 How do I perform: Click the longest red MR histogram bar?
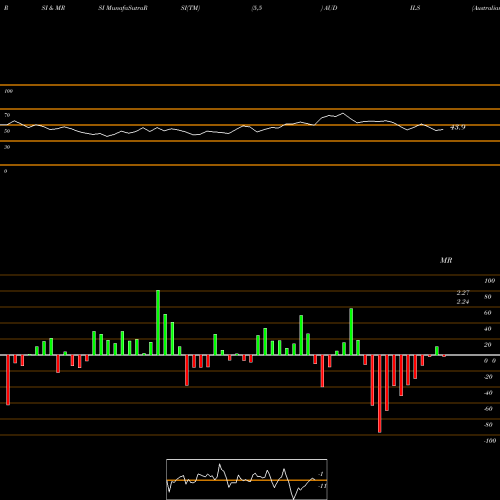[x=380, y=394]
